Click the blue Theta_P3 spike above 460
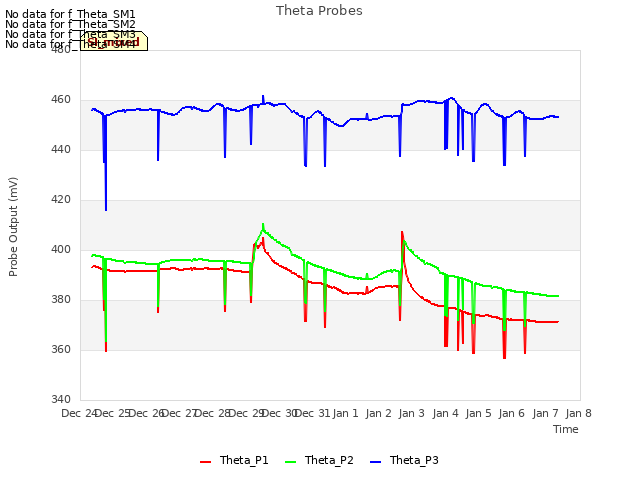 point(263,96)
